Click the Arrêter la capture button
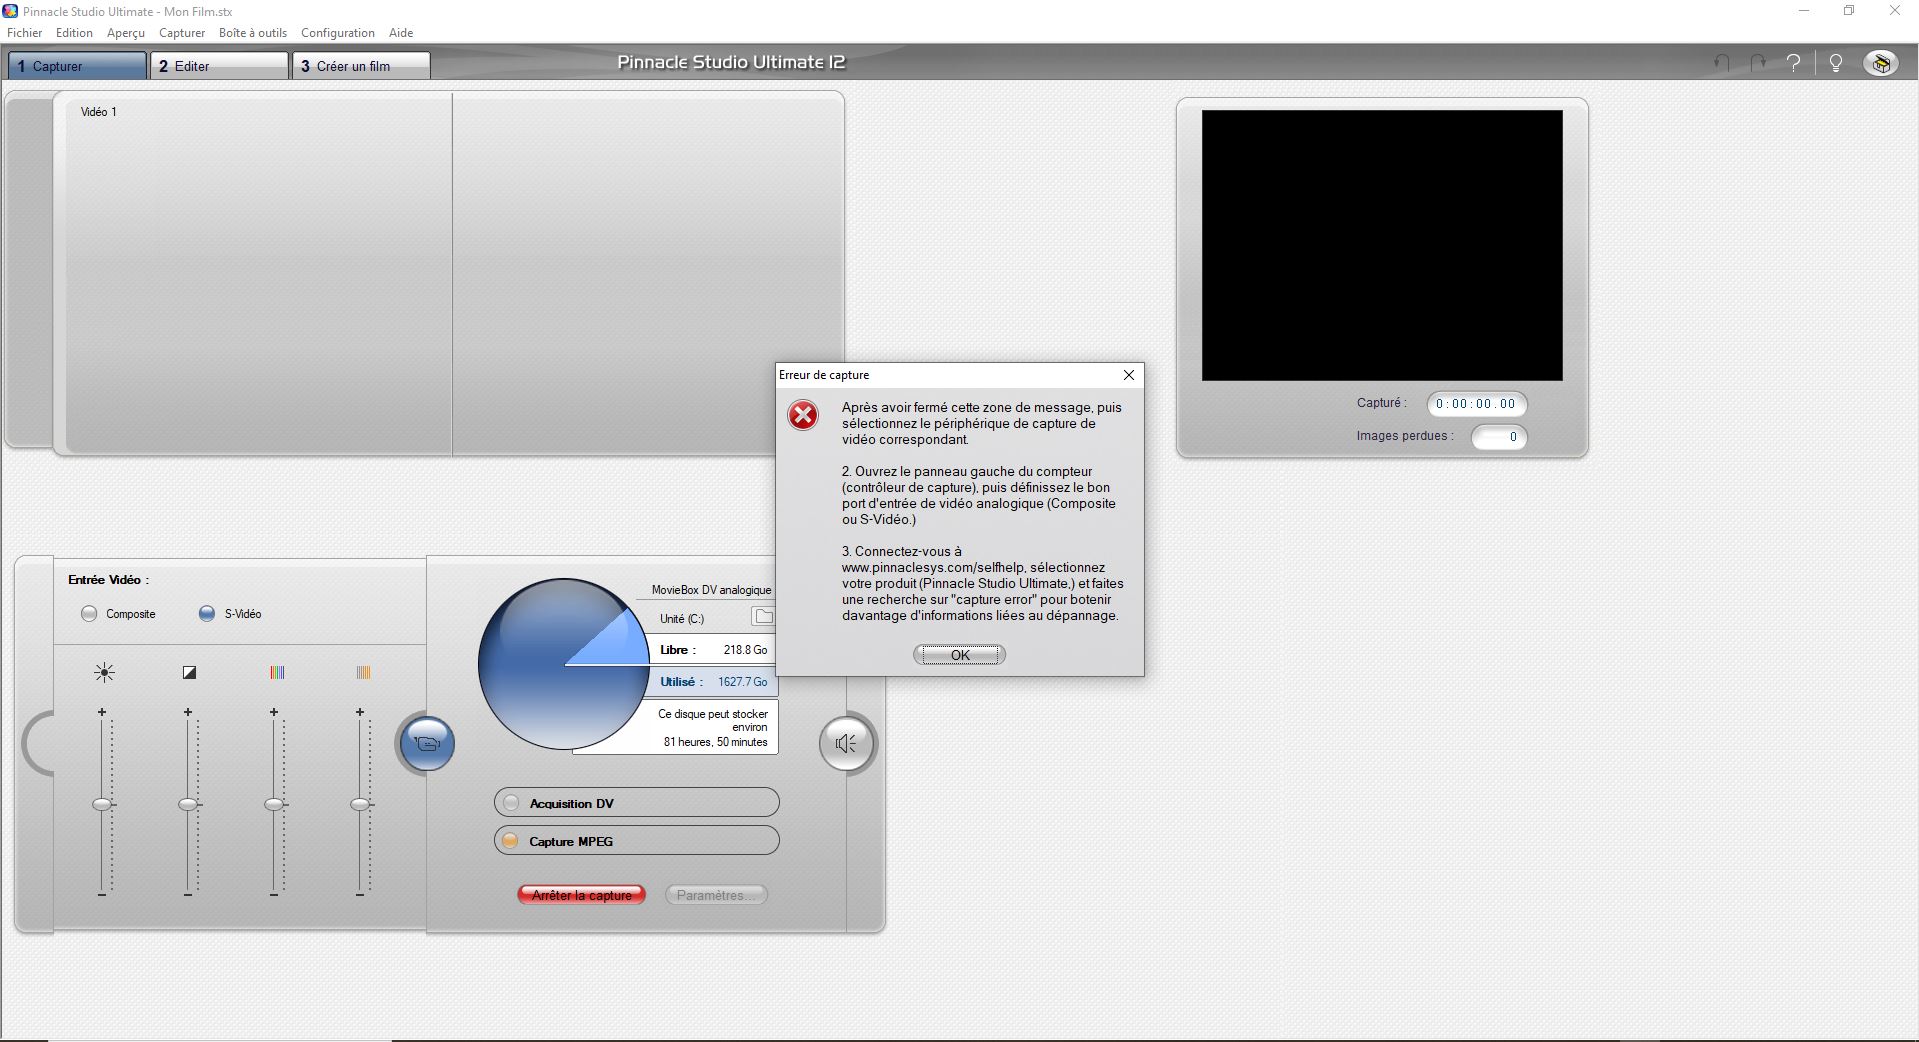Image resolution: width=1919 pixels, height=1042 pixels. click(x=582, y=895)
